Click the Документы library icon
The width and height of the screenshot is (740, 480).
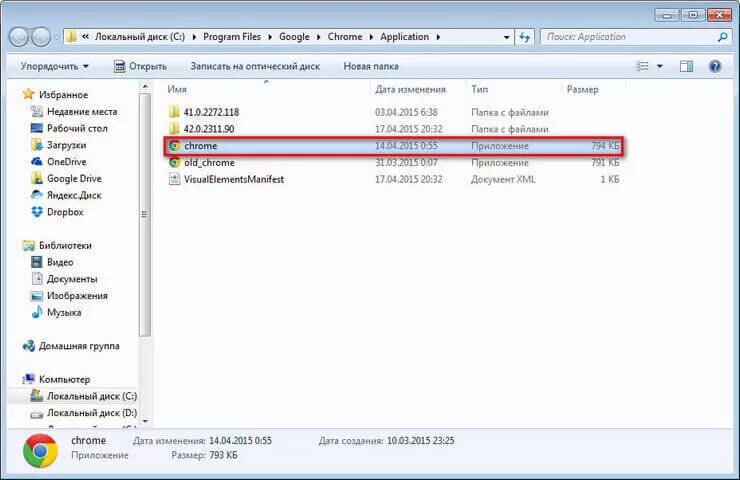[37, 278]
